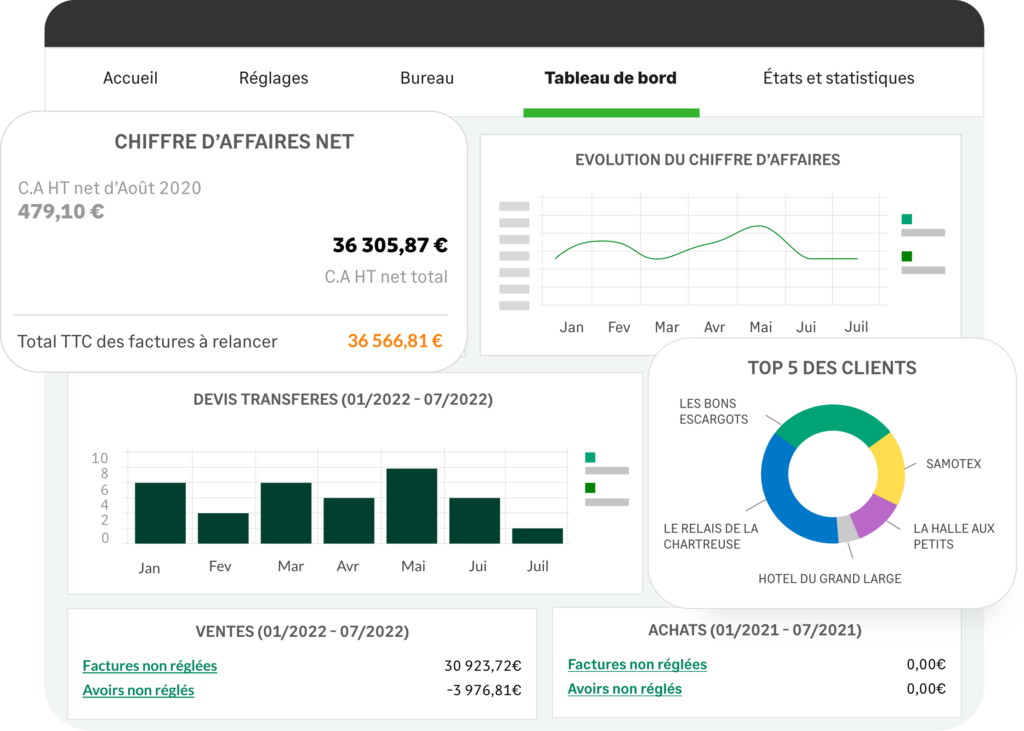Image resolution: width=1024 pixels, height=731 pixels.
Task: Open Factures non réglées under Ventes
Action: click(149, 666)
